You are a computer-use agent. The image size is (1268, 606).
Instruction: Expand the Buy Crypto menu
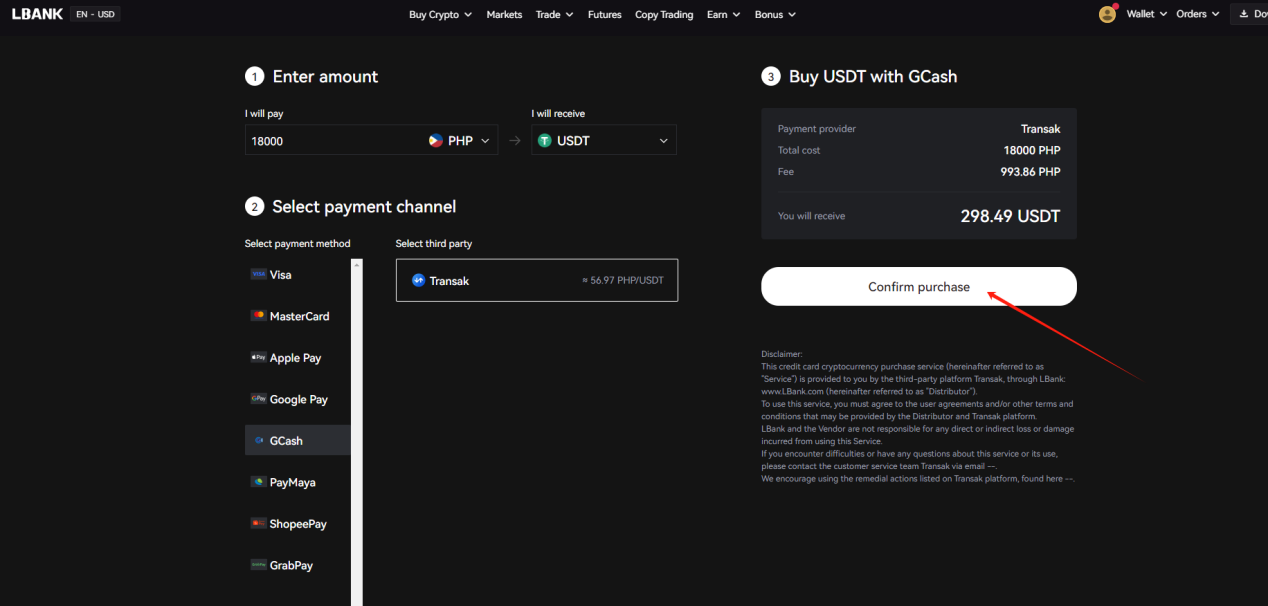point(441,14)
